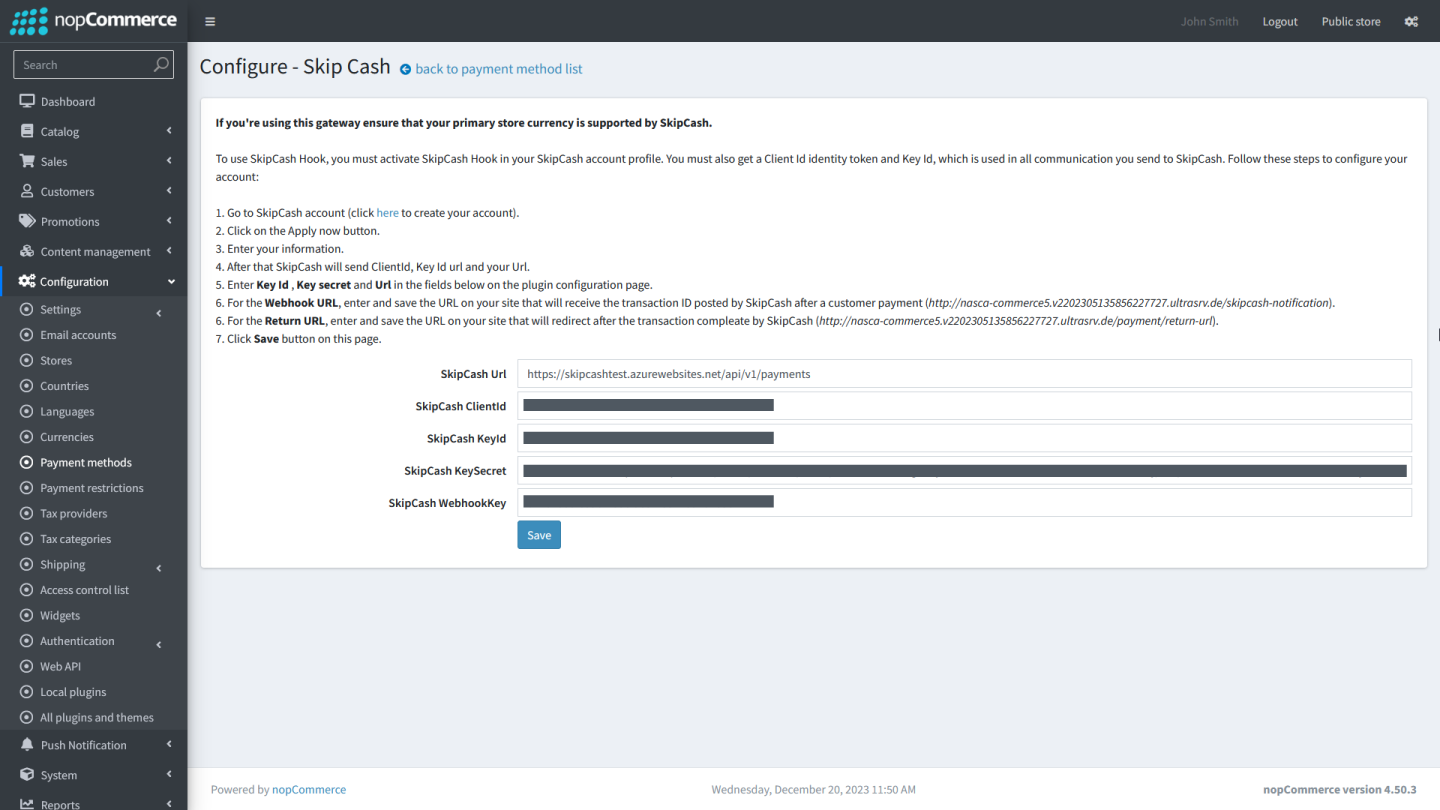Go back to payment method list
The image size is (1440, 810).
pos(498,69)
